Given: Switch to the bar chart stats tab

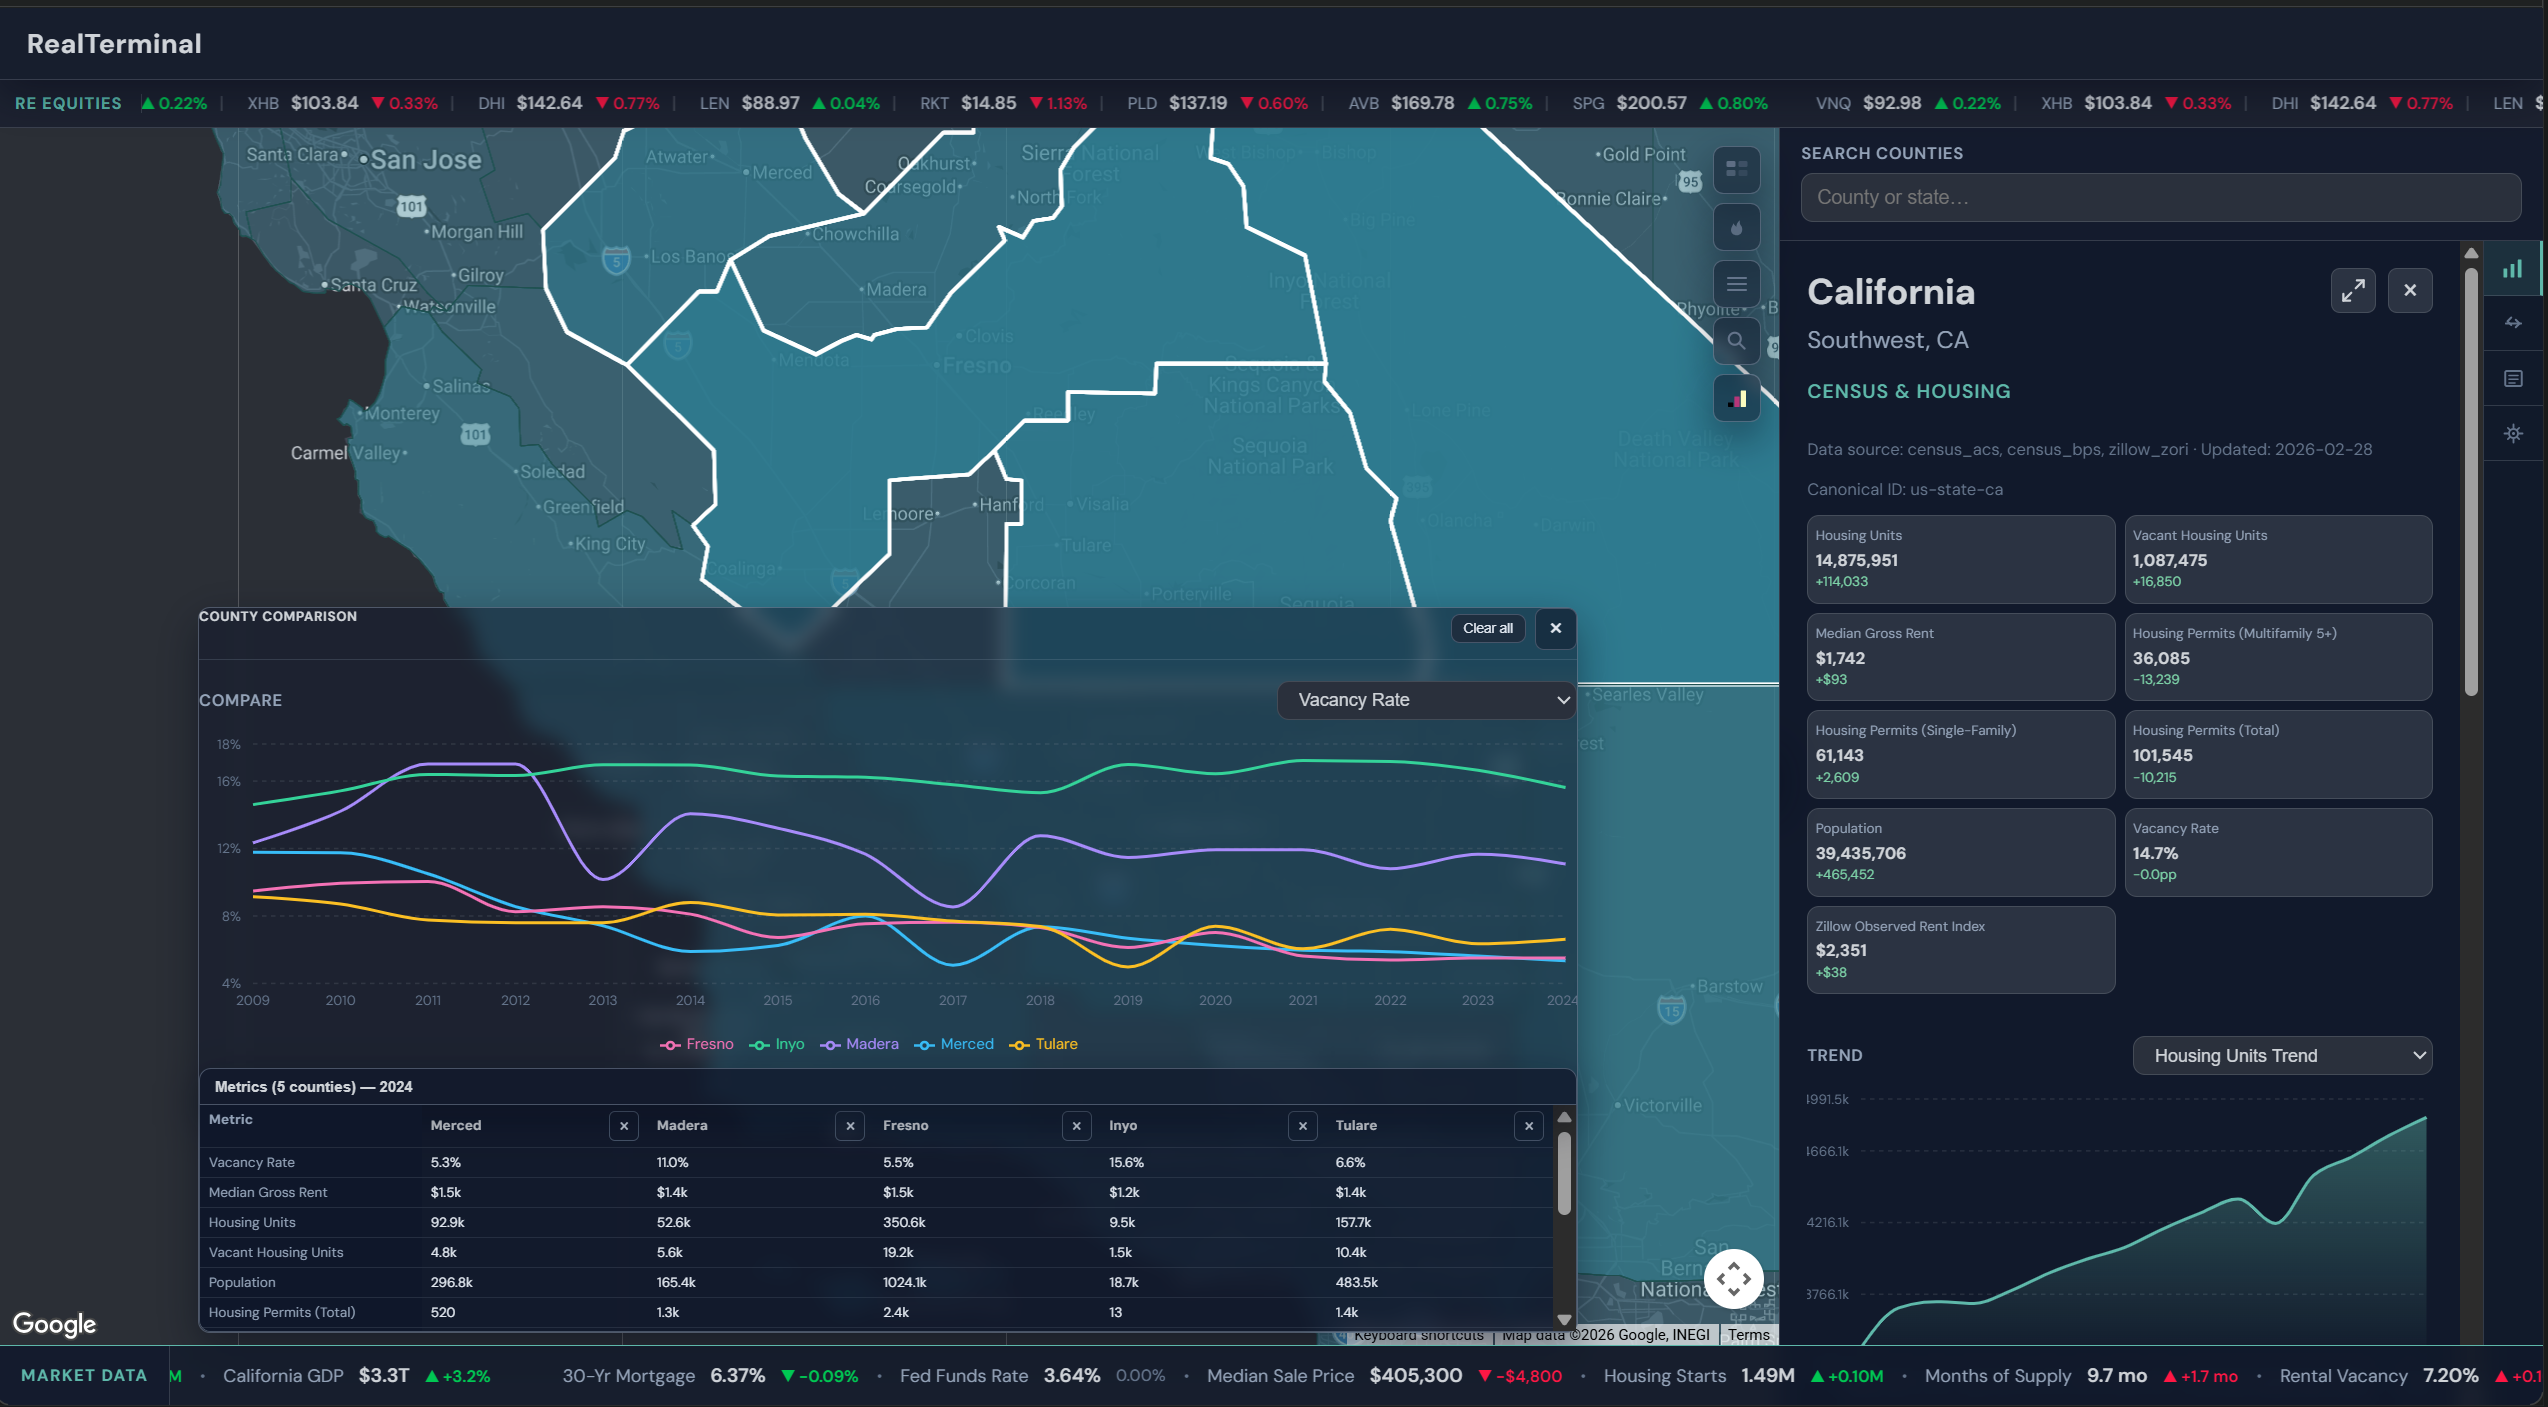Looking at the screenshot, I should pos(2513,268).
